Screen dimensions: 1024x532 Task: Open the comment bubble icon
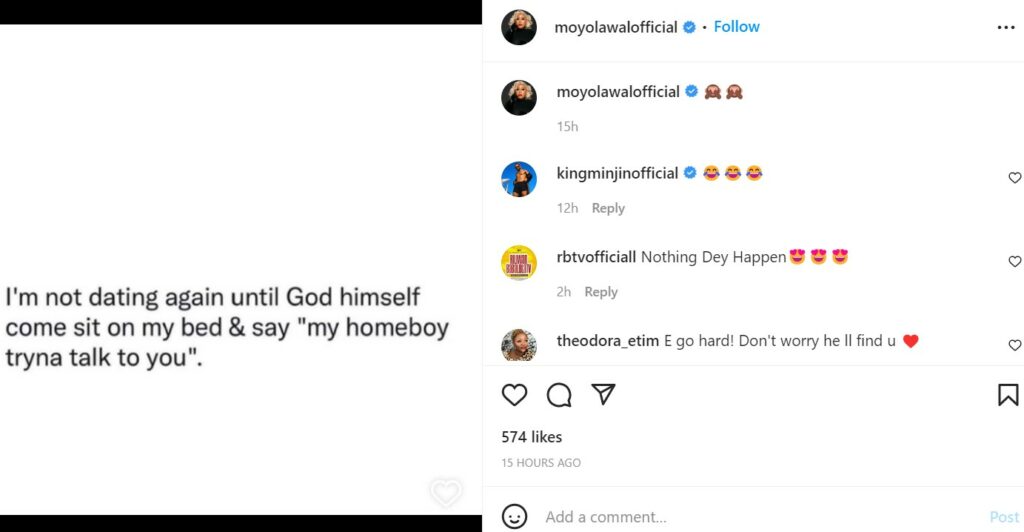point(559,395)
